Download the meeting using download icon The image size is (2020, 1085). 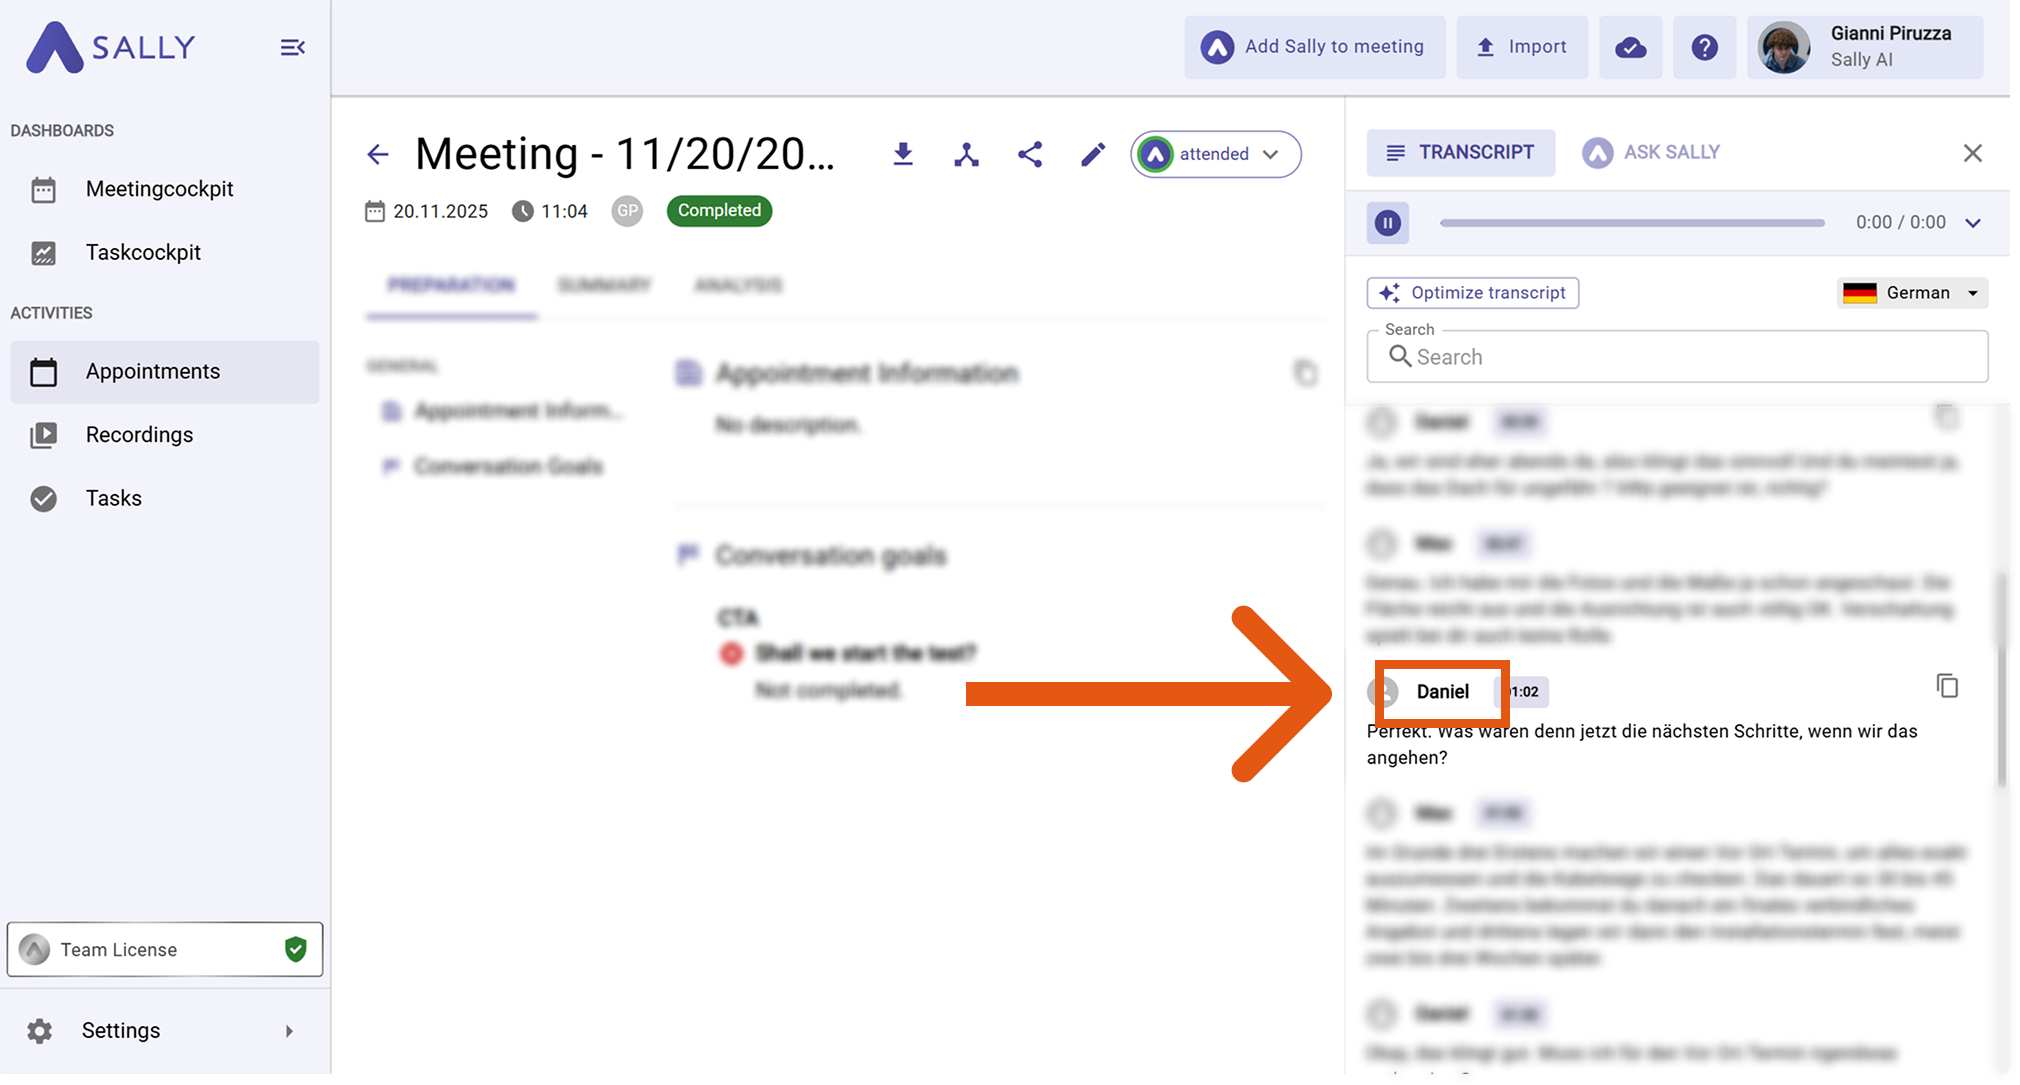(x=903, y=154)
